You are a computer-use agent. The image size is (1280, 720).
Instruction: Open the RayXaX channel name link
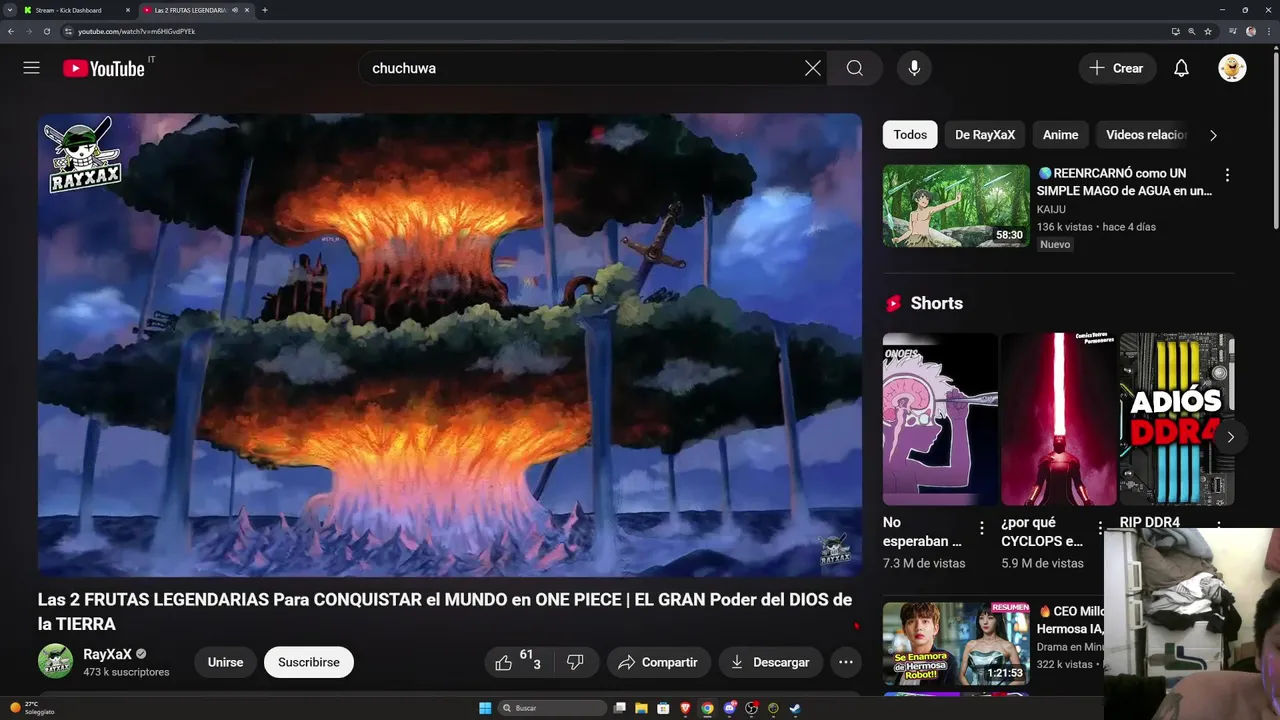107,654
